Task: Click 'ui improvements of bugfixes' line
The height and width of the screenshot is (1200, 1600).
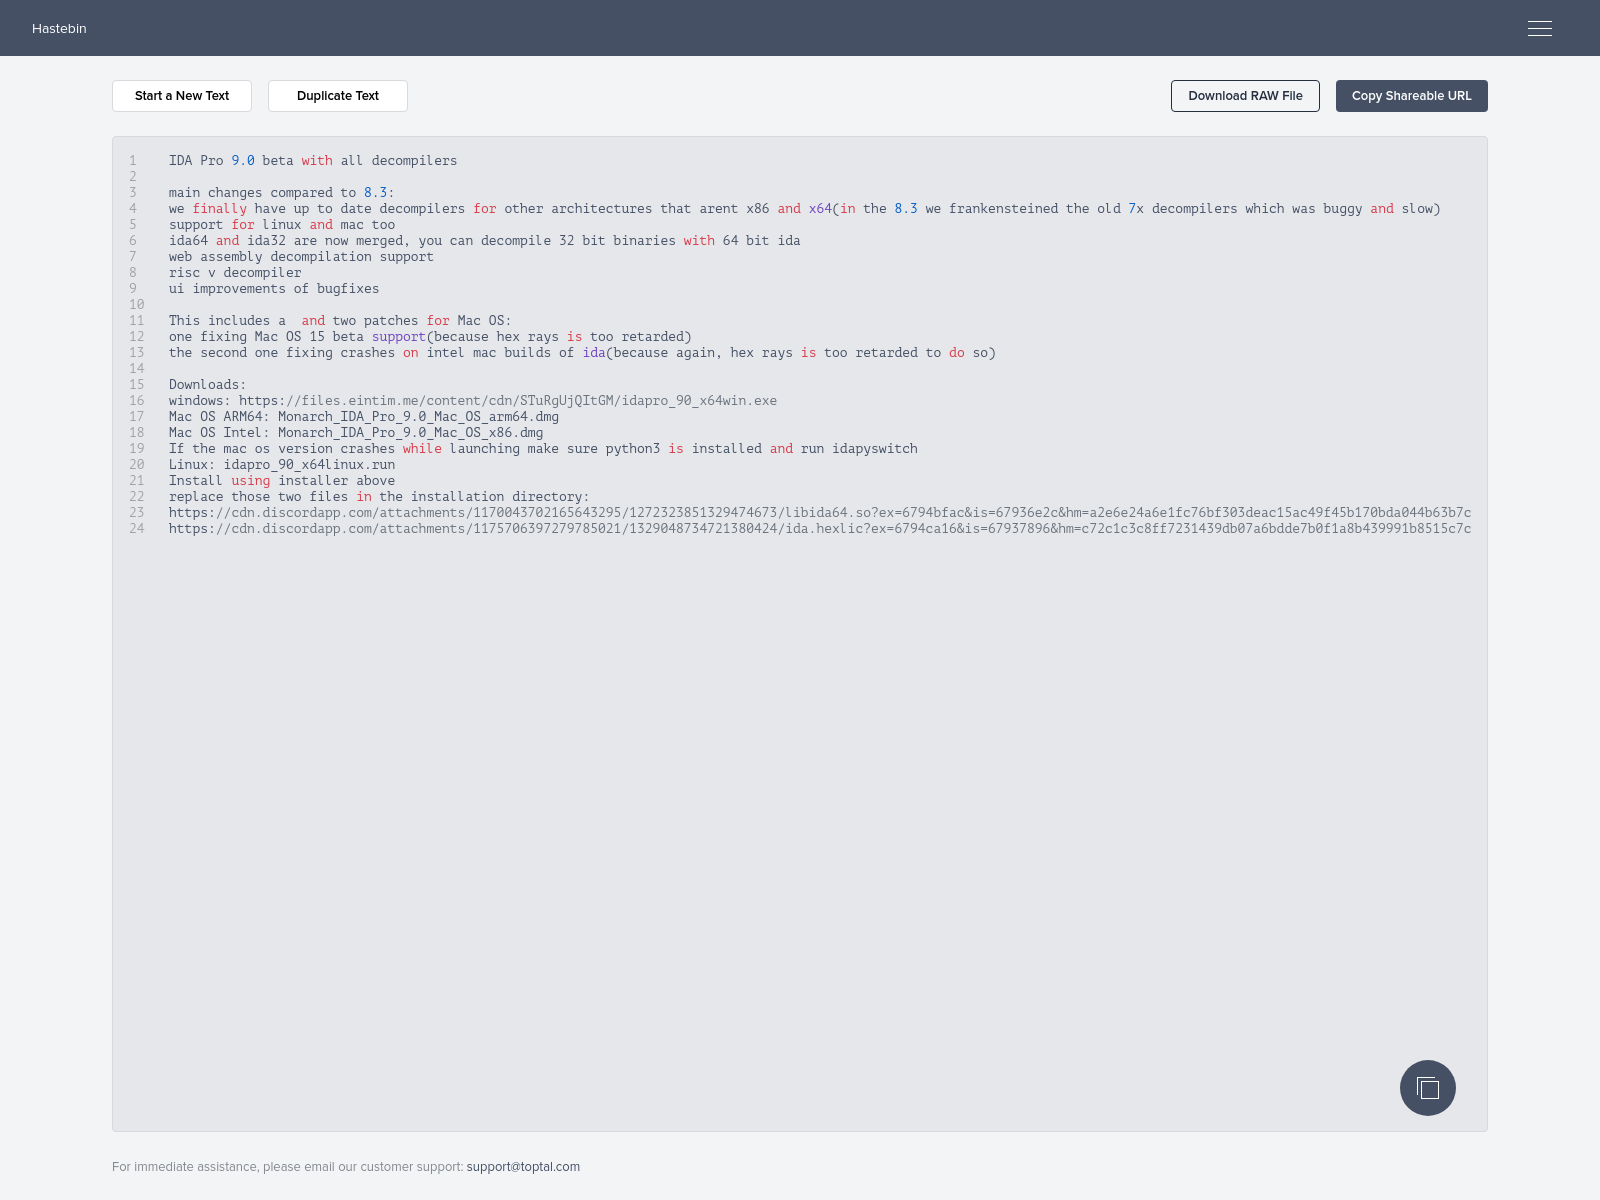Action: (x=274, y=289)
